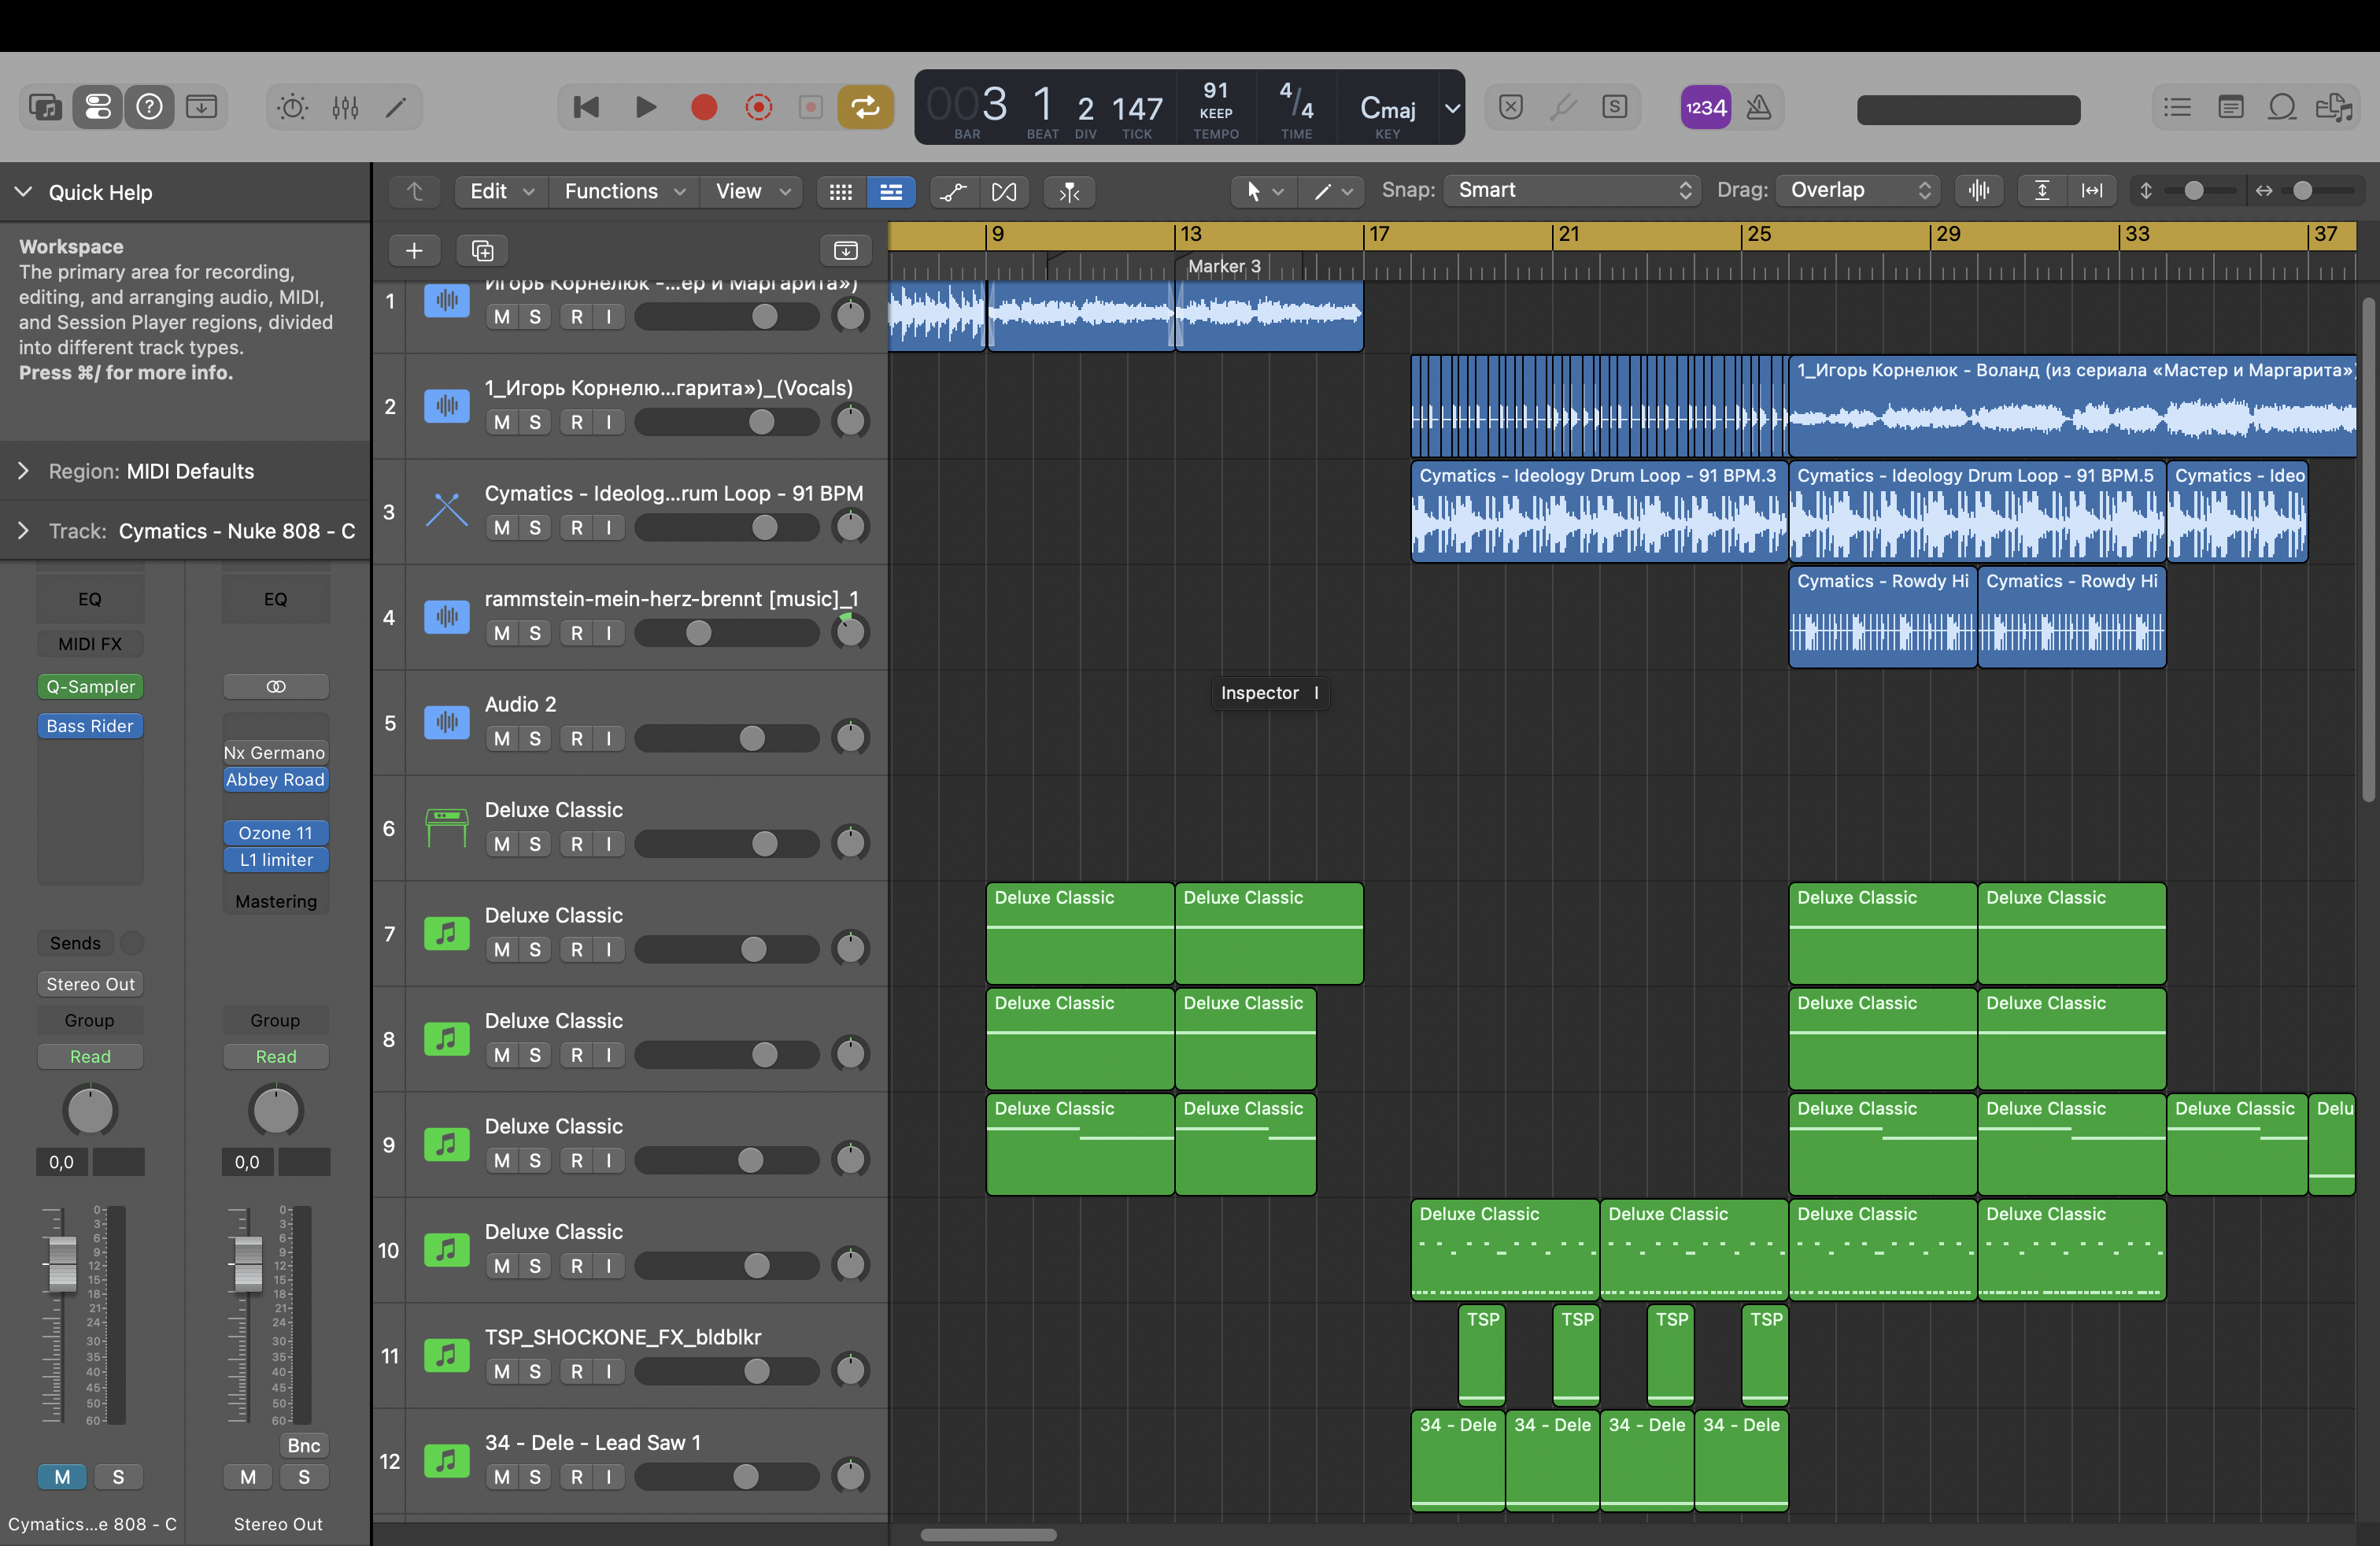Open the Mixer sliders icon
2380x1546 pixels.
click(x=345, y=107)
